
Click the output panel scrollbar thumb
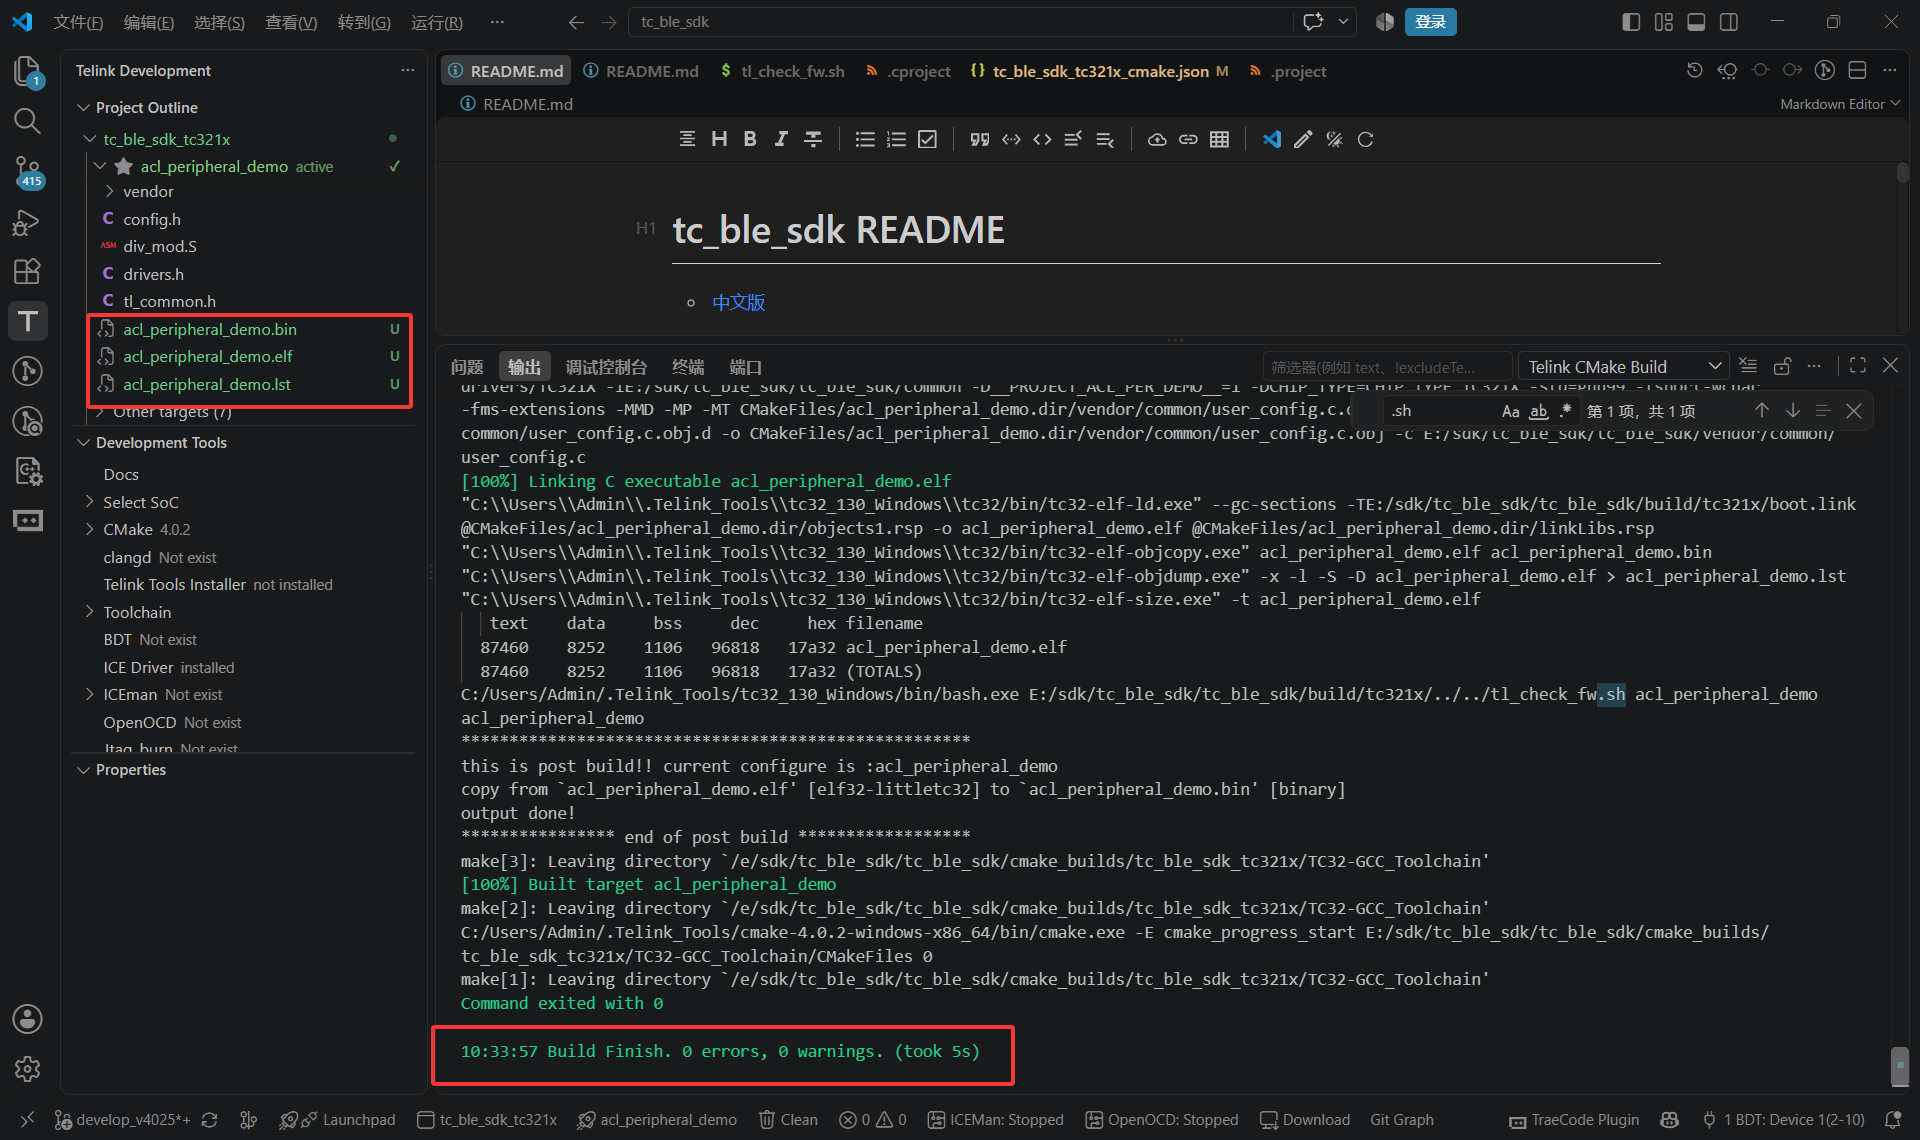pos(1900,1066)
